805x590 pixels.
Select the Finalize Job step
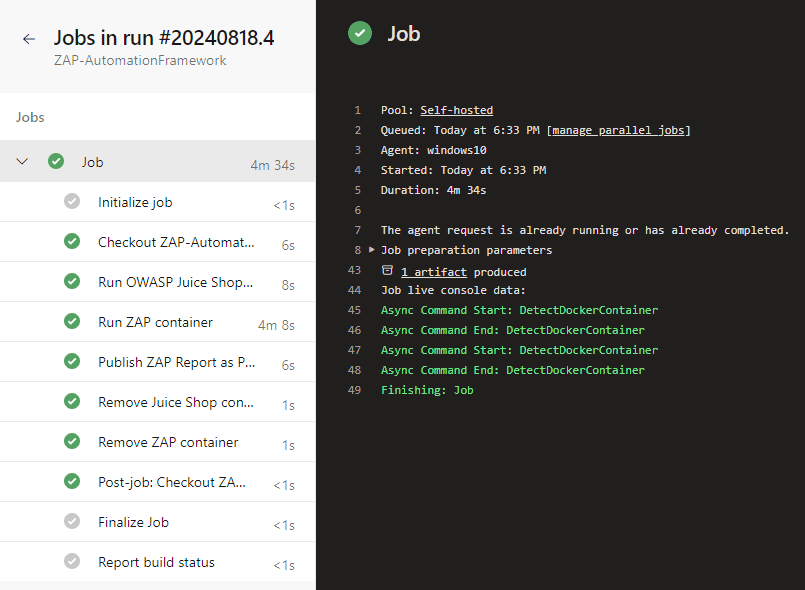tap(158, 522)
